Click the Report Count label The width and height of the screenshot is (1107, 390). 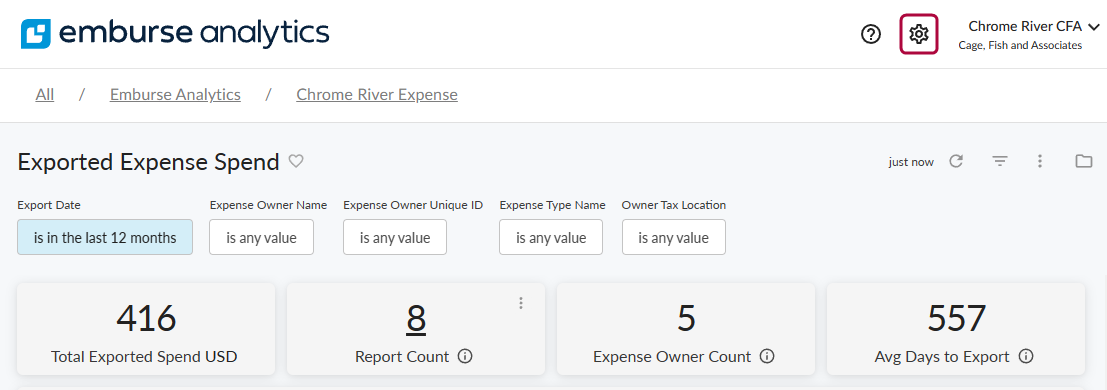click(x=402, y=357)
